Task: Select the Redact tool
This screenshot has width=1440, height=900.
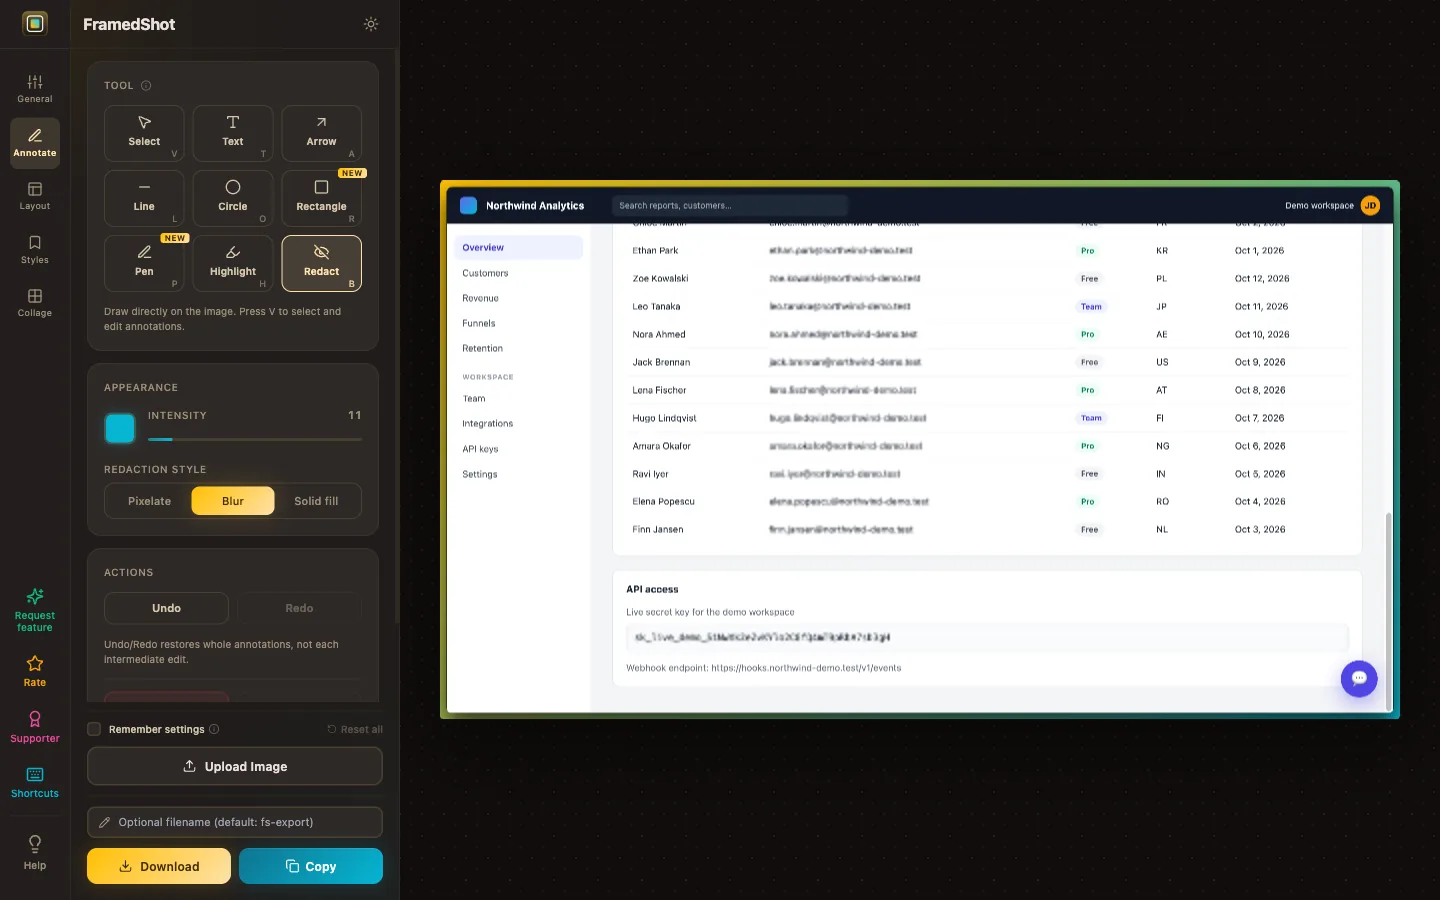Action: click(x=321, y=263)
